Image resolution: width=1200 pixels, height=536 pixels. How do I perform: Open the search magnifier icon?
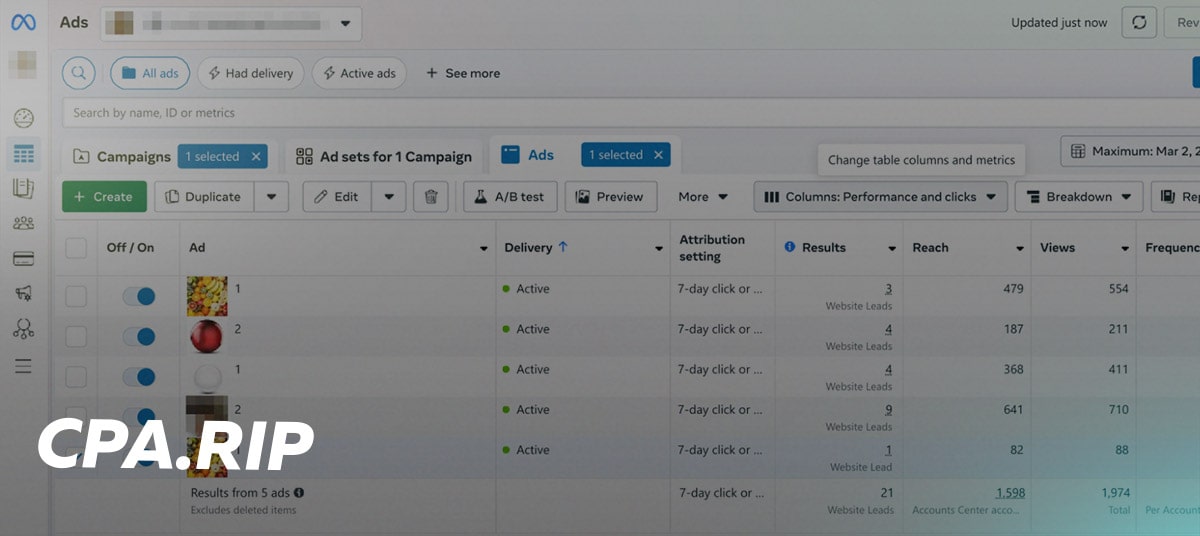(x=79, y=73)
